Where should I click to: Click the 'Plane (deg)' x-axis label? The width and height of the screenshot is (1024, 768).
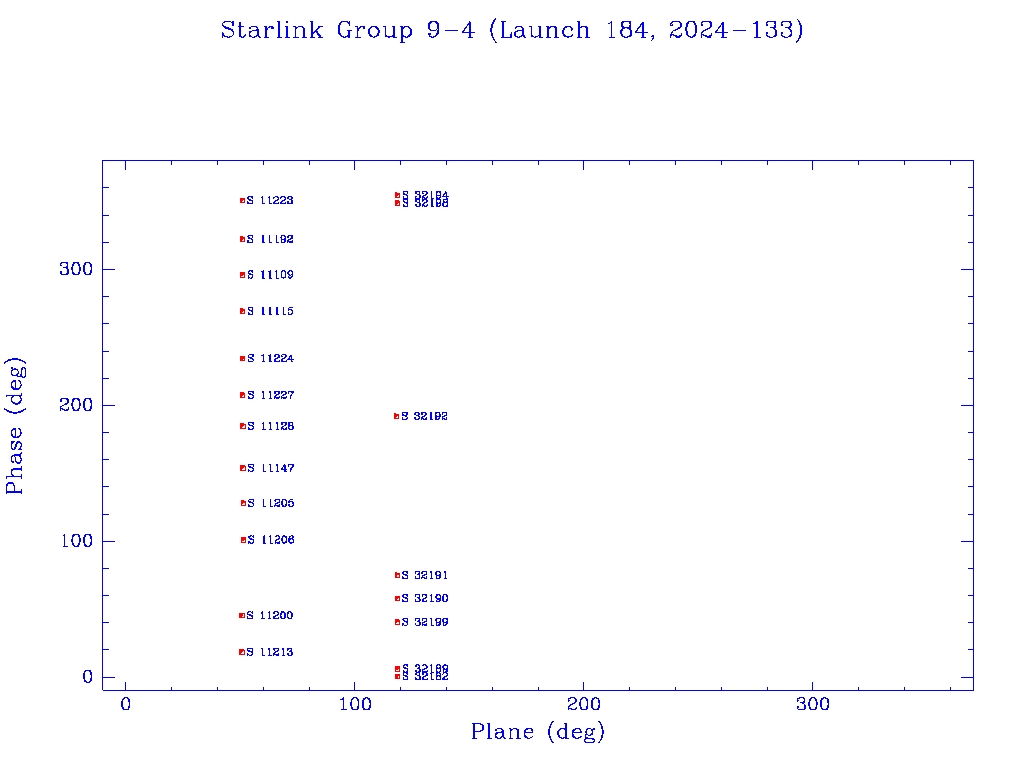point(538,731)
